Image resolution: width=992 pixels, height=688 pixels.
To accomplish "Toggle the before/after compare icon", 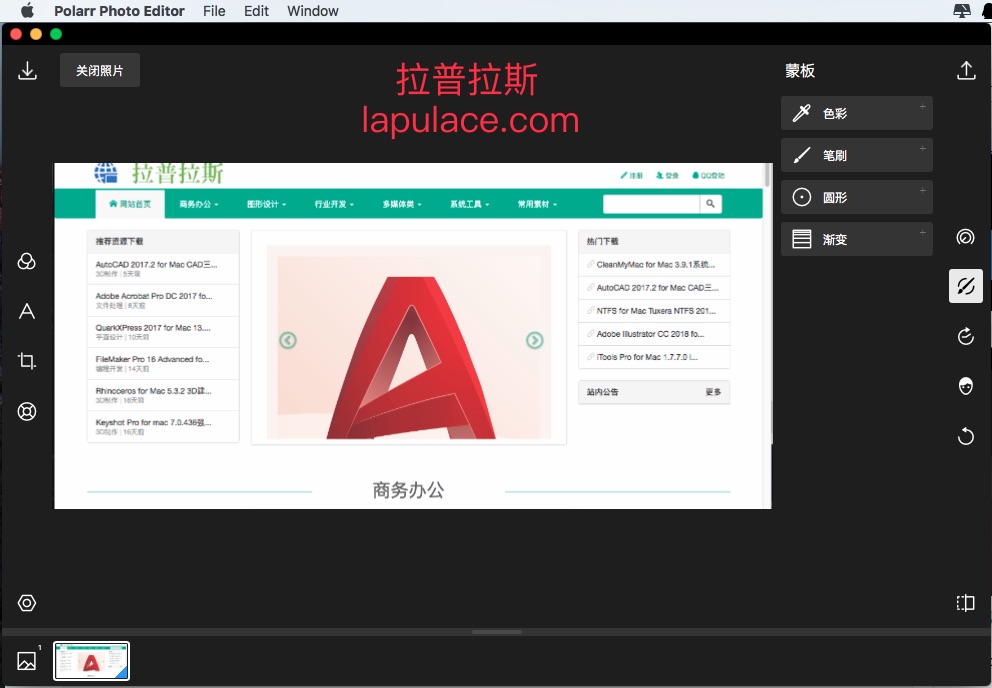I will (x=965, y=603).
